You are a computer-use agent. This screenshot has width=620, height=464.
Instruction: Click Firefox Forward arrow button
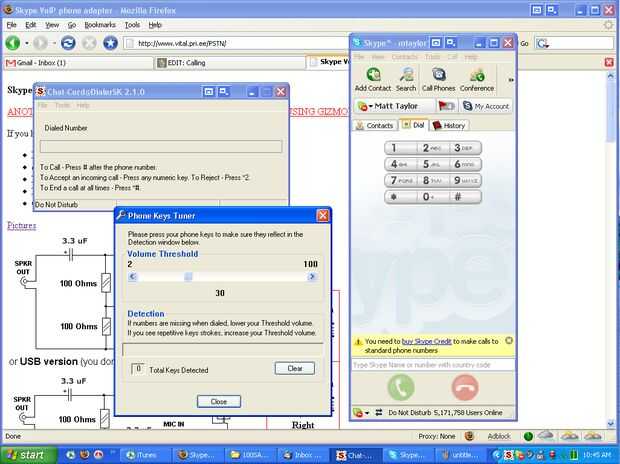click(x=40, y=43)
